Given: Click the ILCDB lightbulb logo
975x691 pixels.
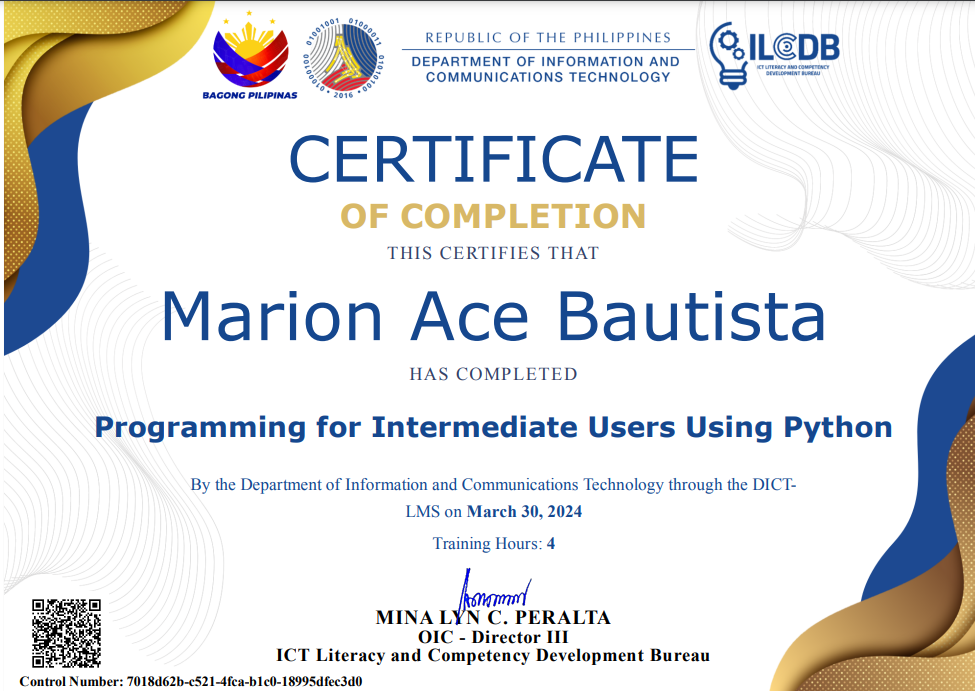Looking at the screenshot, I should pos(774,55).
